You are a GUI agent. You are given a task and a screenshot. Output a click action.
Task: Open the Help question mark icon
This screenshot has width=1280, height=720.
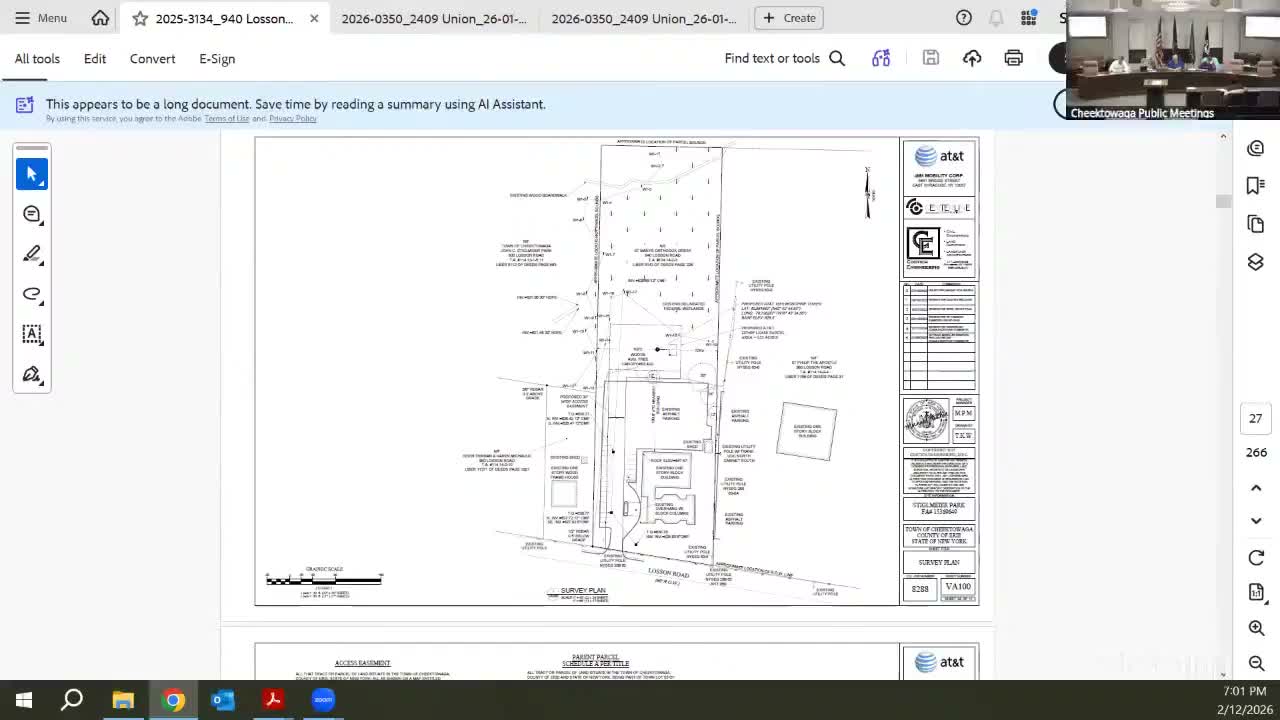pos(964,18)
